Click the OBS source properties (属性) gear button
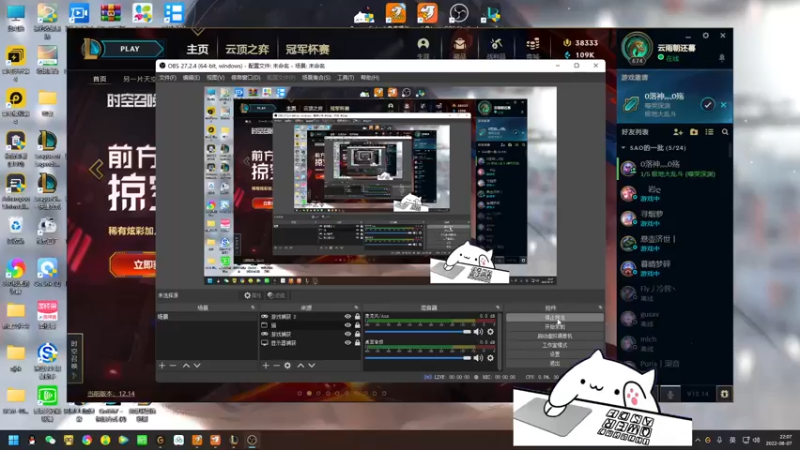Screen dimensions: 800x450 click(252, 295)
